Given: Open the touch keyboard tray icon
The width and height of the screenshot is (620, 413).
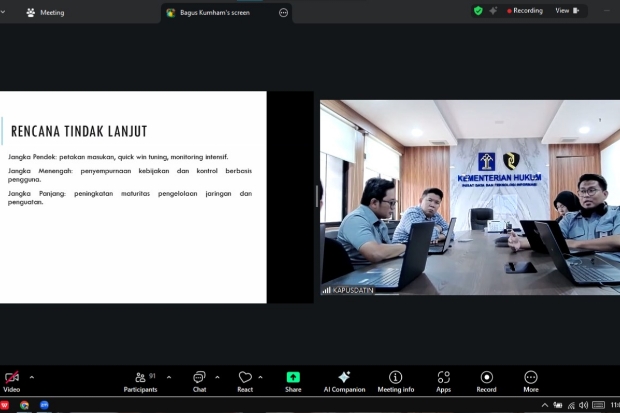Looking at the screenshot, I should point(598,405).
